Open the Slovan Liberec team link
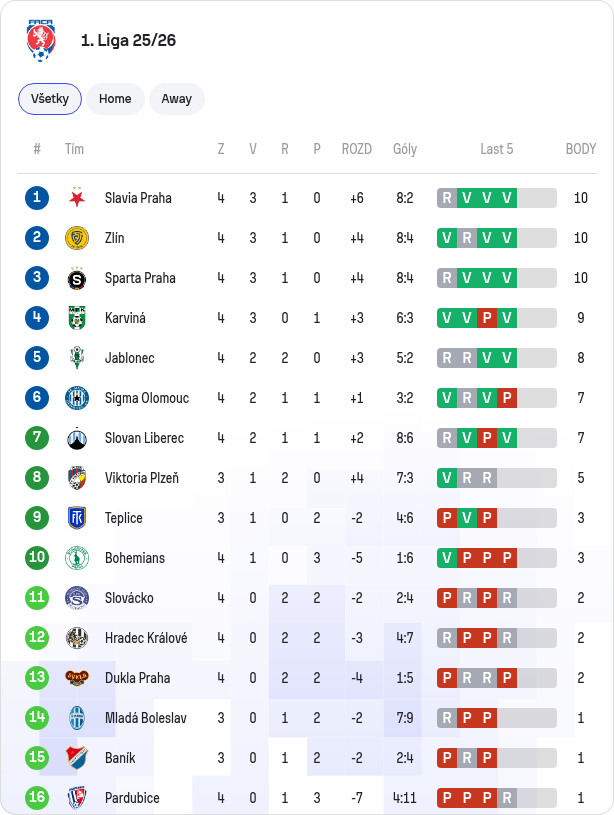This screenshot has width=614, height=815. click(145, 438)
